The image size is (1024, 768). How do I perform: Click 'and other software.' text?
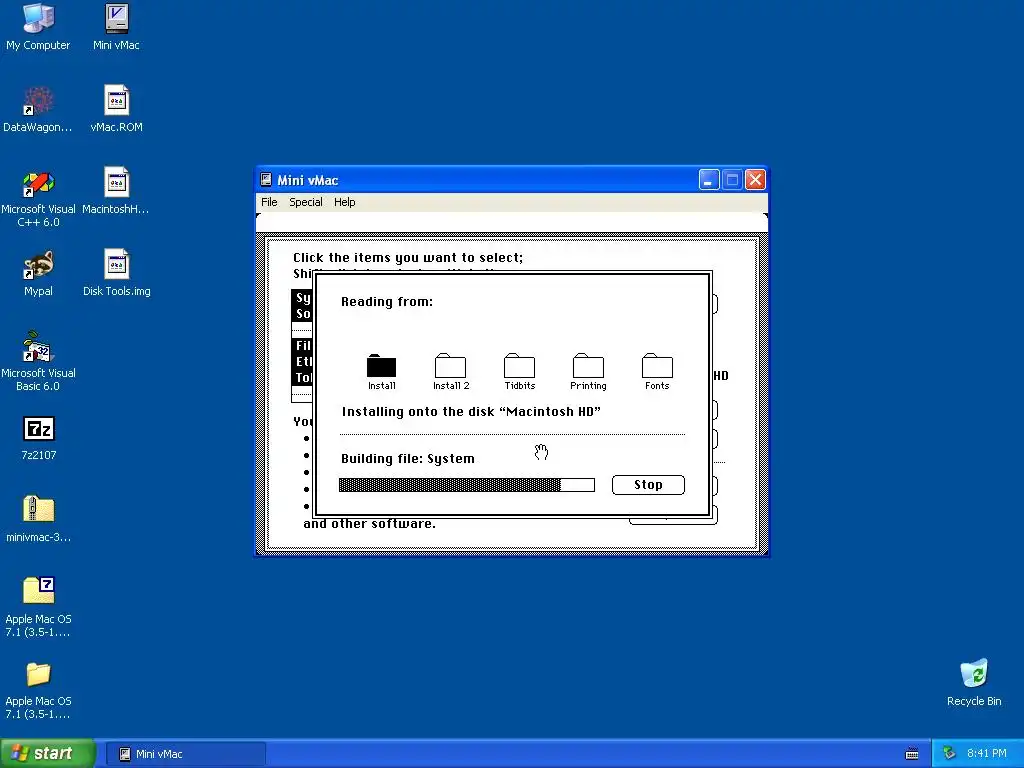369,524
